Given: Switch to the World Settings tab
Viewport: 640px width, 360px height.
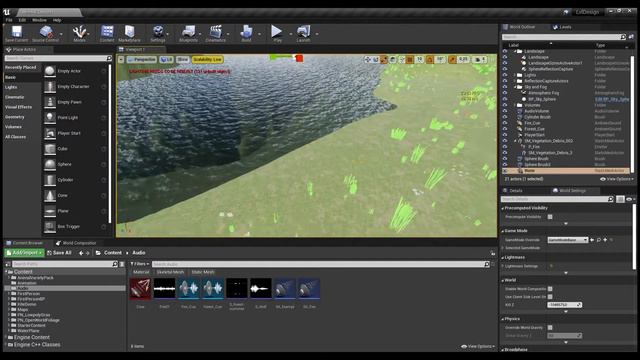Looking at the screenshot, I should click(569, 191).
